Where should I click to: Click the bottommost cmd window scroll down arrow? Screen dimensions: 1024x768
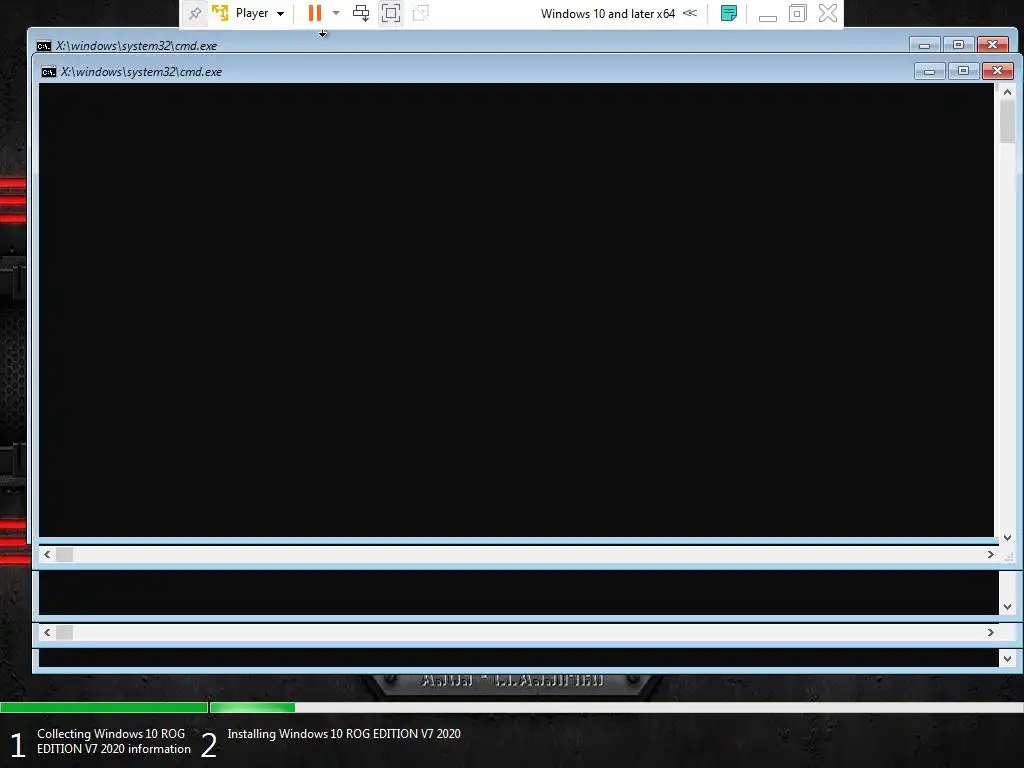(1007, 659)
